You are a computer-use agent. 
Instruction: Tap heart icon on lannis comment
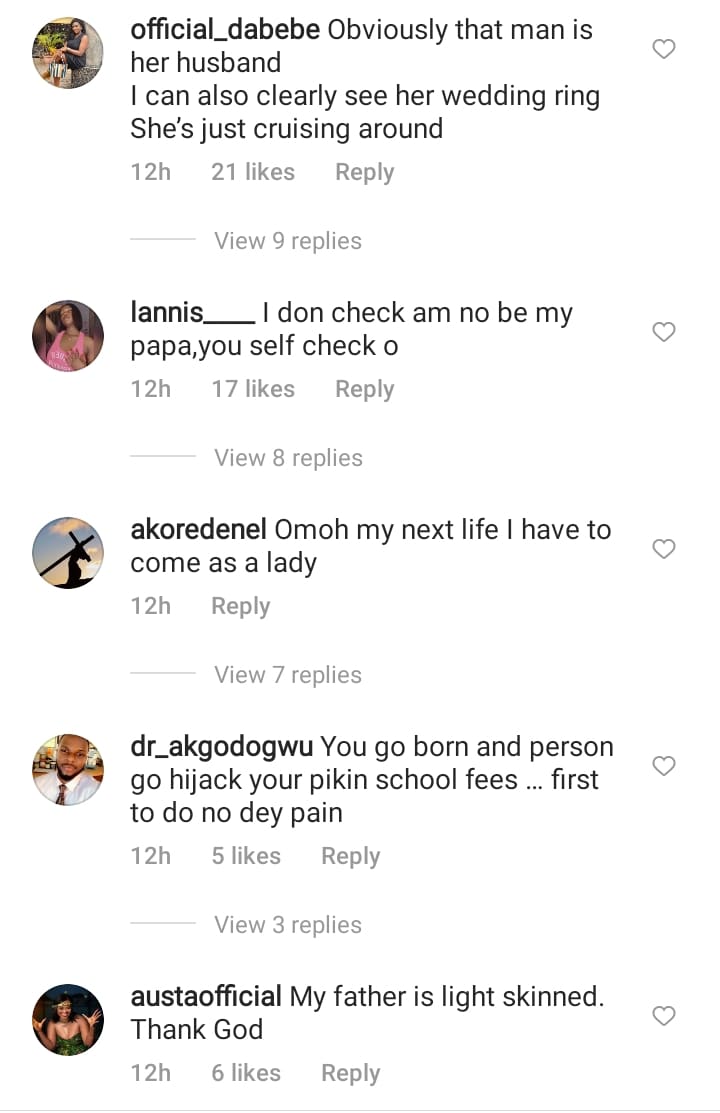pos(664,332)
